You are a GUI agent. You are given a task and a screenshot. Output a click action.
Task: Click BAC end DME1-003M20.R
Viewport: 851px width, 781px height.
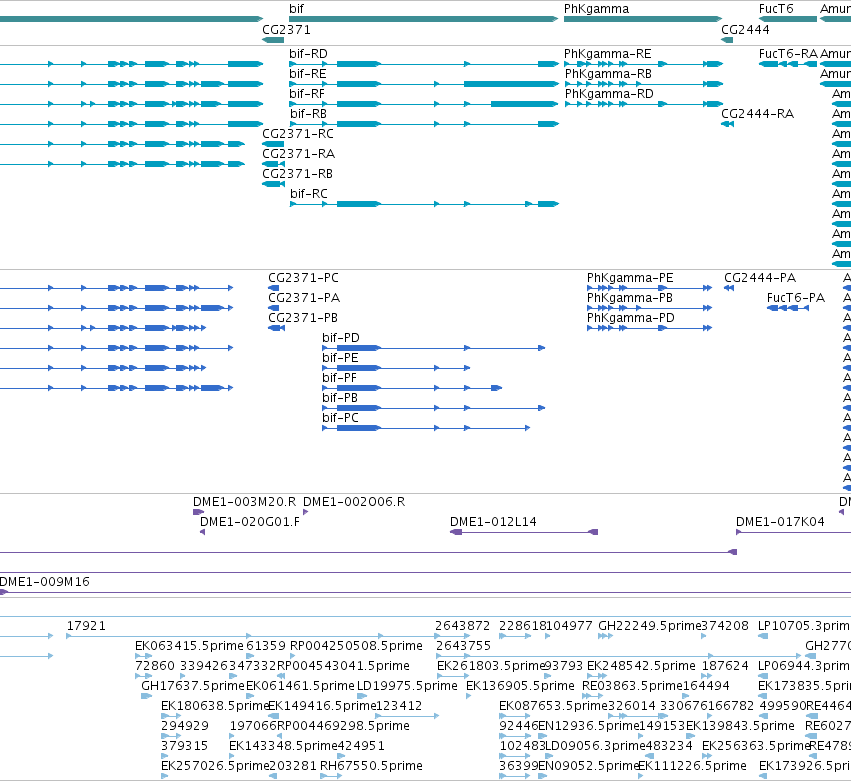pyautogui.click(x=199, y=512)
